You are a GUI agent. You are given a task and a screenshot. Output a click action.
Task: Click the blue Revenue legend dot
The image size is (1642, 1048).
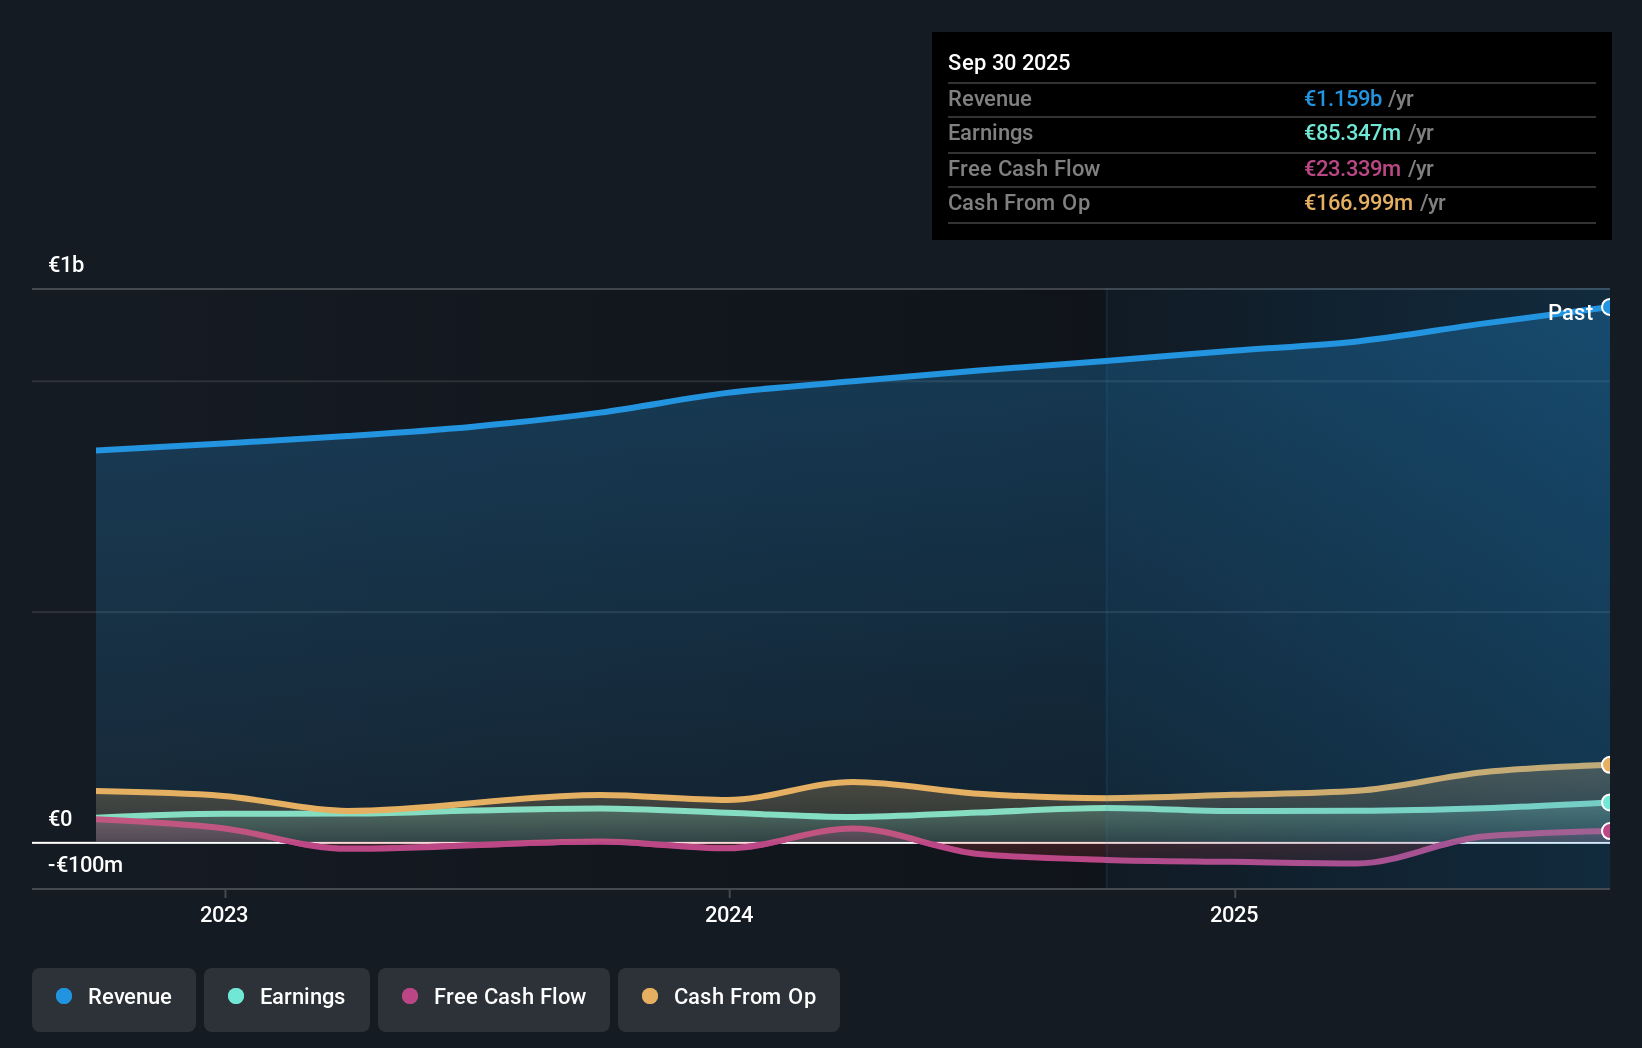point(62,996)
